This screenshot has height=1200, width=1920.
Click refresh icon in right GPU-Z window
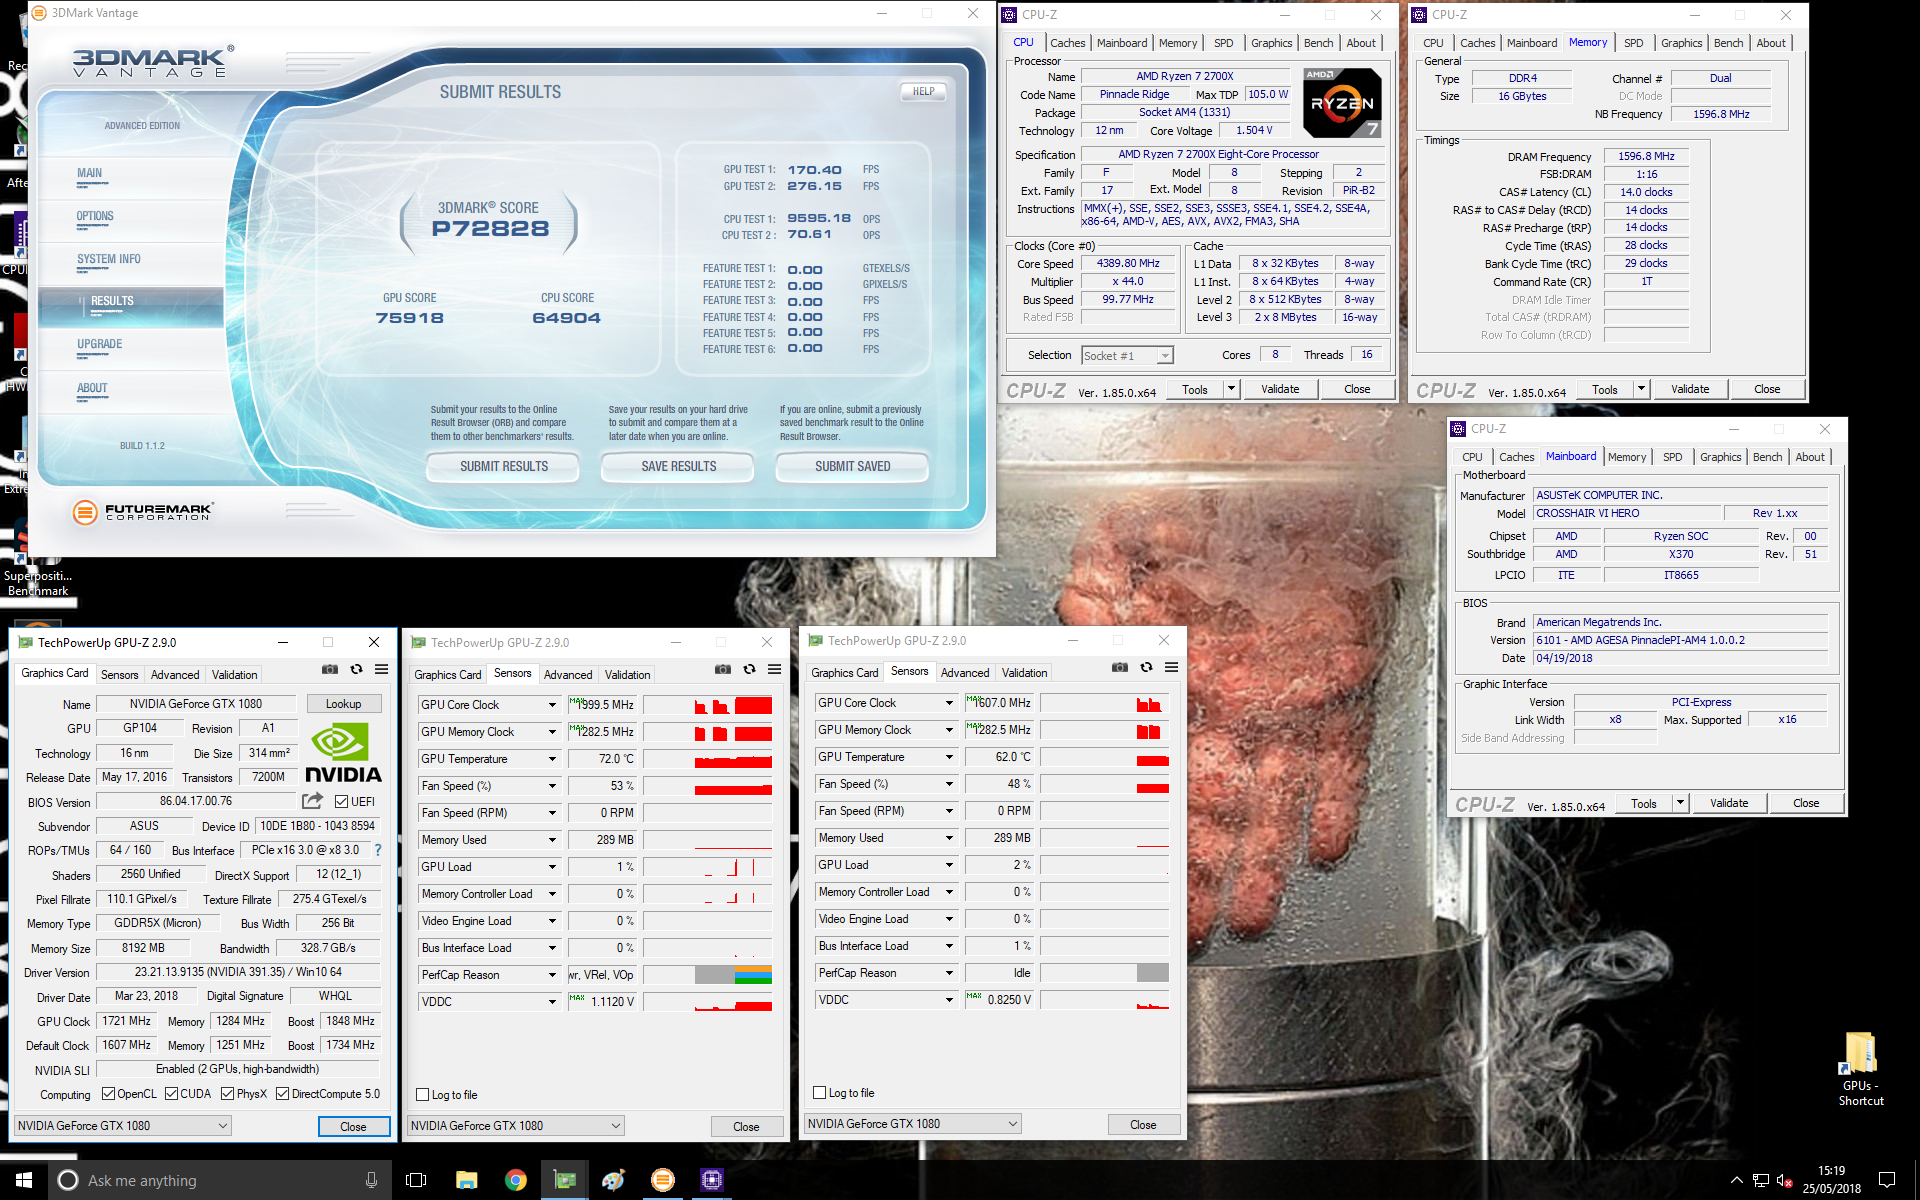[1146, 667]
